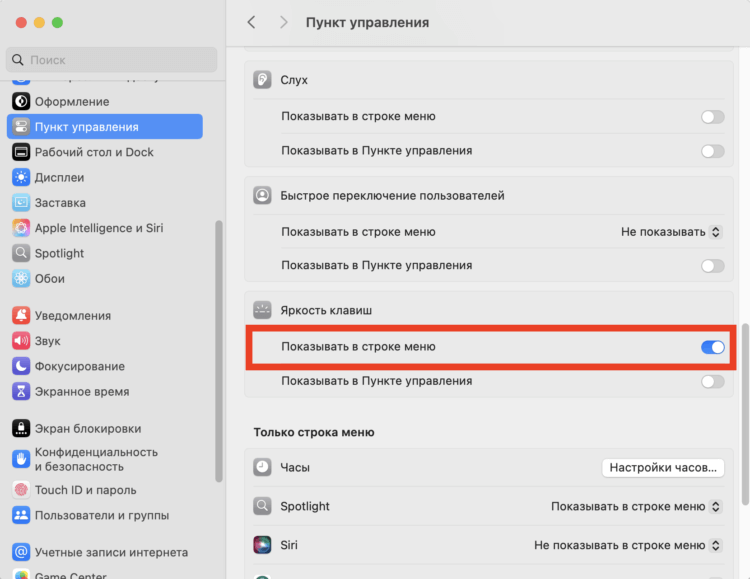The width and height of the screenshot is (750, 579).
Task: Toggle Слух Показывать в Пункте управления
Action: coord(713,151)
